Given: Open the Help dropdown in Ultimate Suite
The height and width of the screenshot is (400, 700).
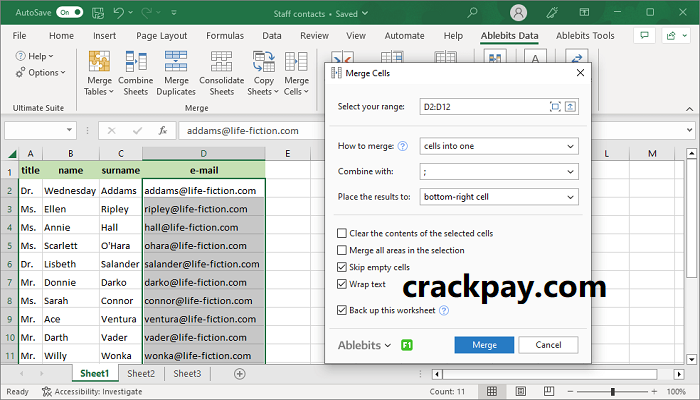Looking at the screenshot, I should coord(34,56).
